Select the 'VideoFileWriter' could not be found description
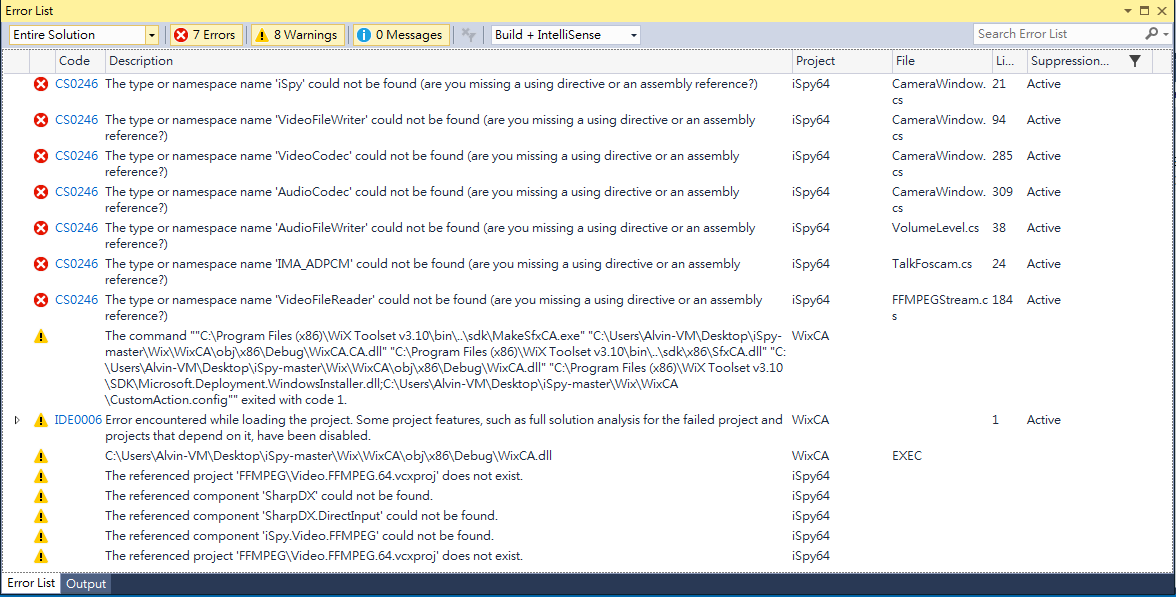The width and height of the screenshot is (1176, 597). [x=430, y=128]
